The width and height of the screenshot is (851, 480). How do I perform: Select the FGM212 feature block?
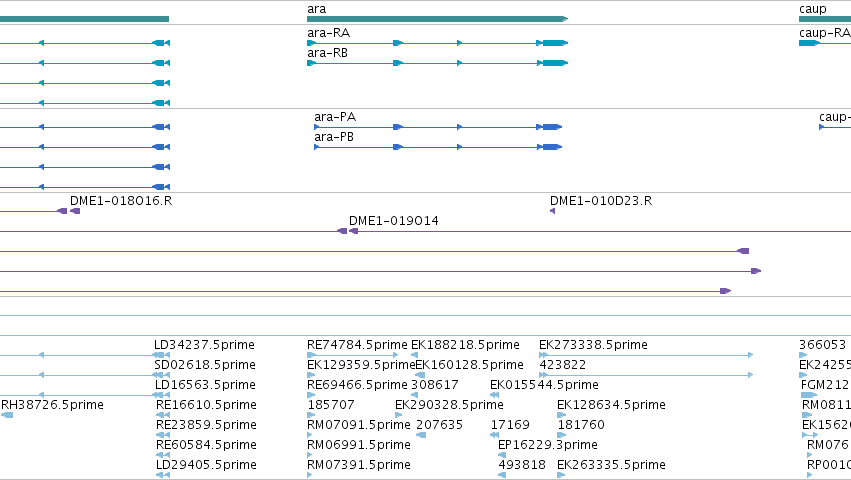[x=809, y=395]
